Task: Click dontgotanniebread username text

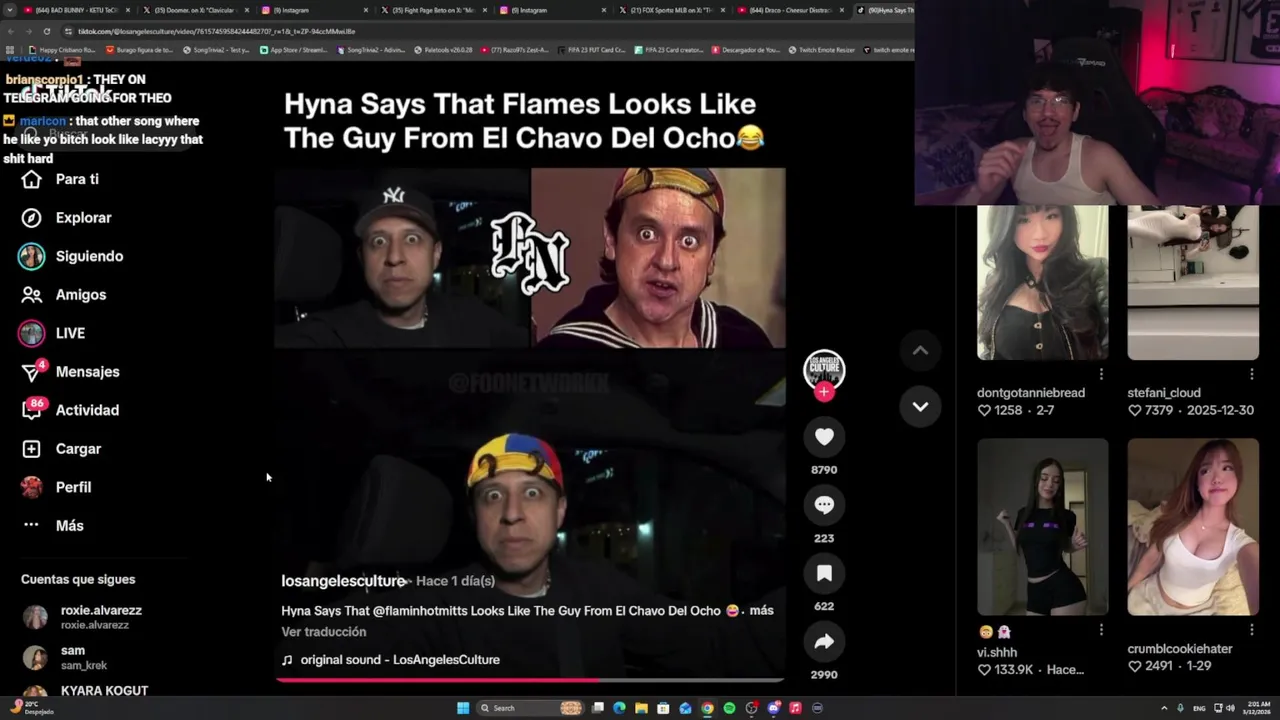Action: tap(1031, 393)
